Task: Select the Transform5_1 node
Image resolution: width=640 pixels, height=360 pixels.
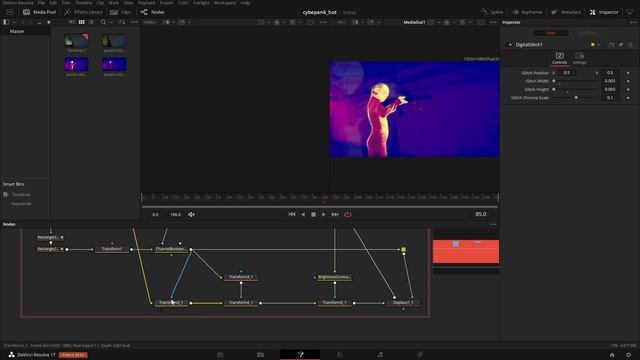Action: pos(334,303)
